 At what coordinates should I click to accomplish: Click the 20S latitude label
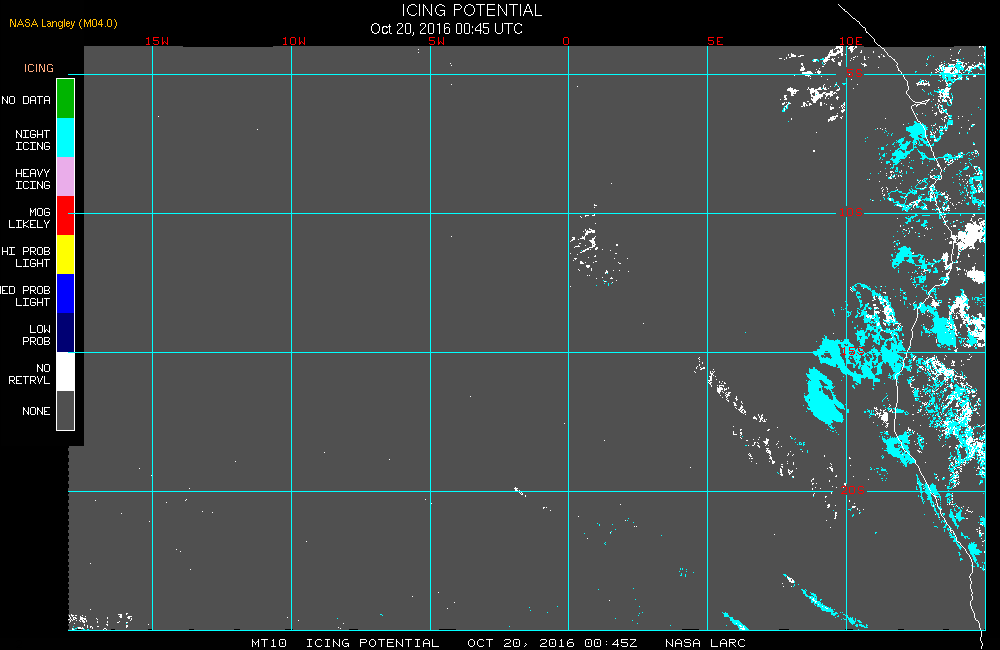pyautogui.click(x=853, y=490)
